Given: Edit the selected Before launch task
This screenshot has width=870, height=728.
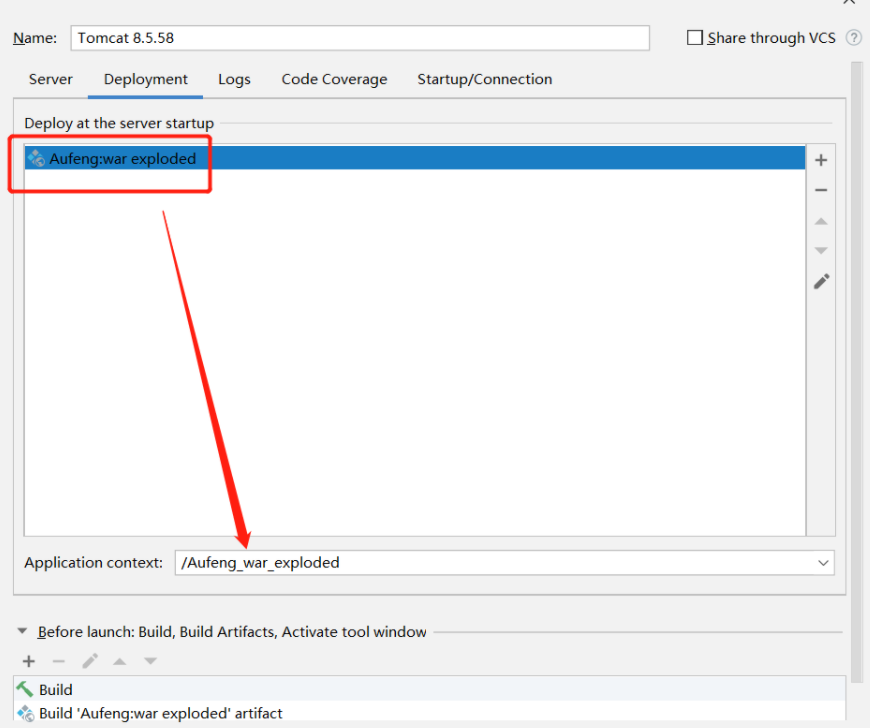Looking at the screenshot, I should coord(90,661).
